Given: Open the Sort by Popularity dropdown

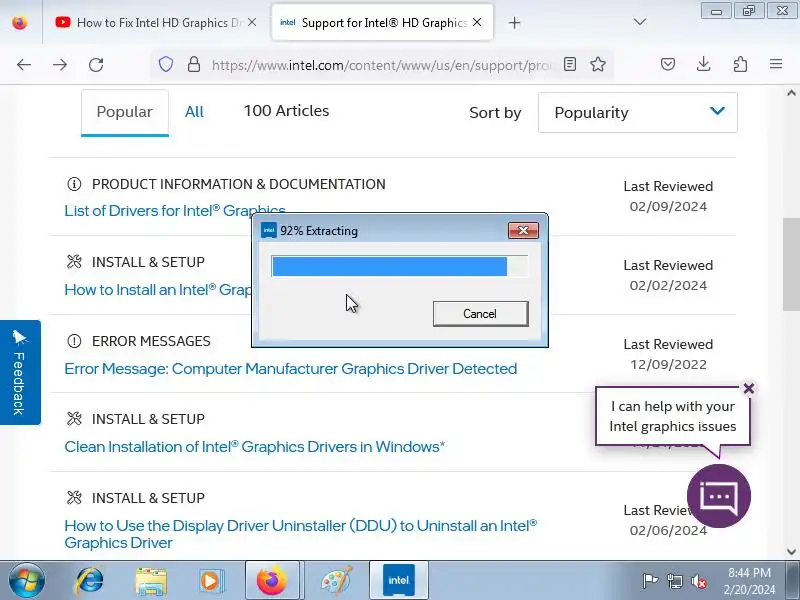Looking at the screenshot, I should point(637,112).
